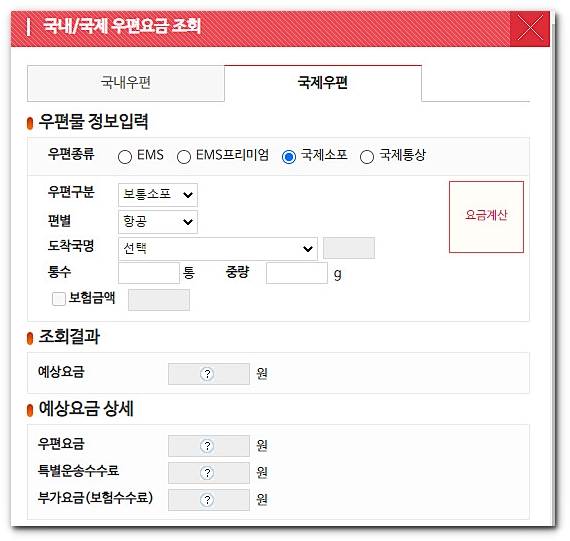Close the 우편요금 조회 dialog with X
This screenshot has height=541, width=570.
pos(530,28)
